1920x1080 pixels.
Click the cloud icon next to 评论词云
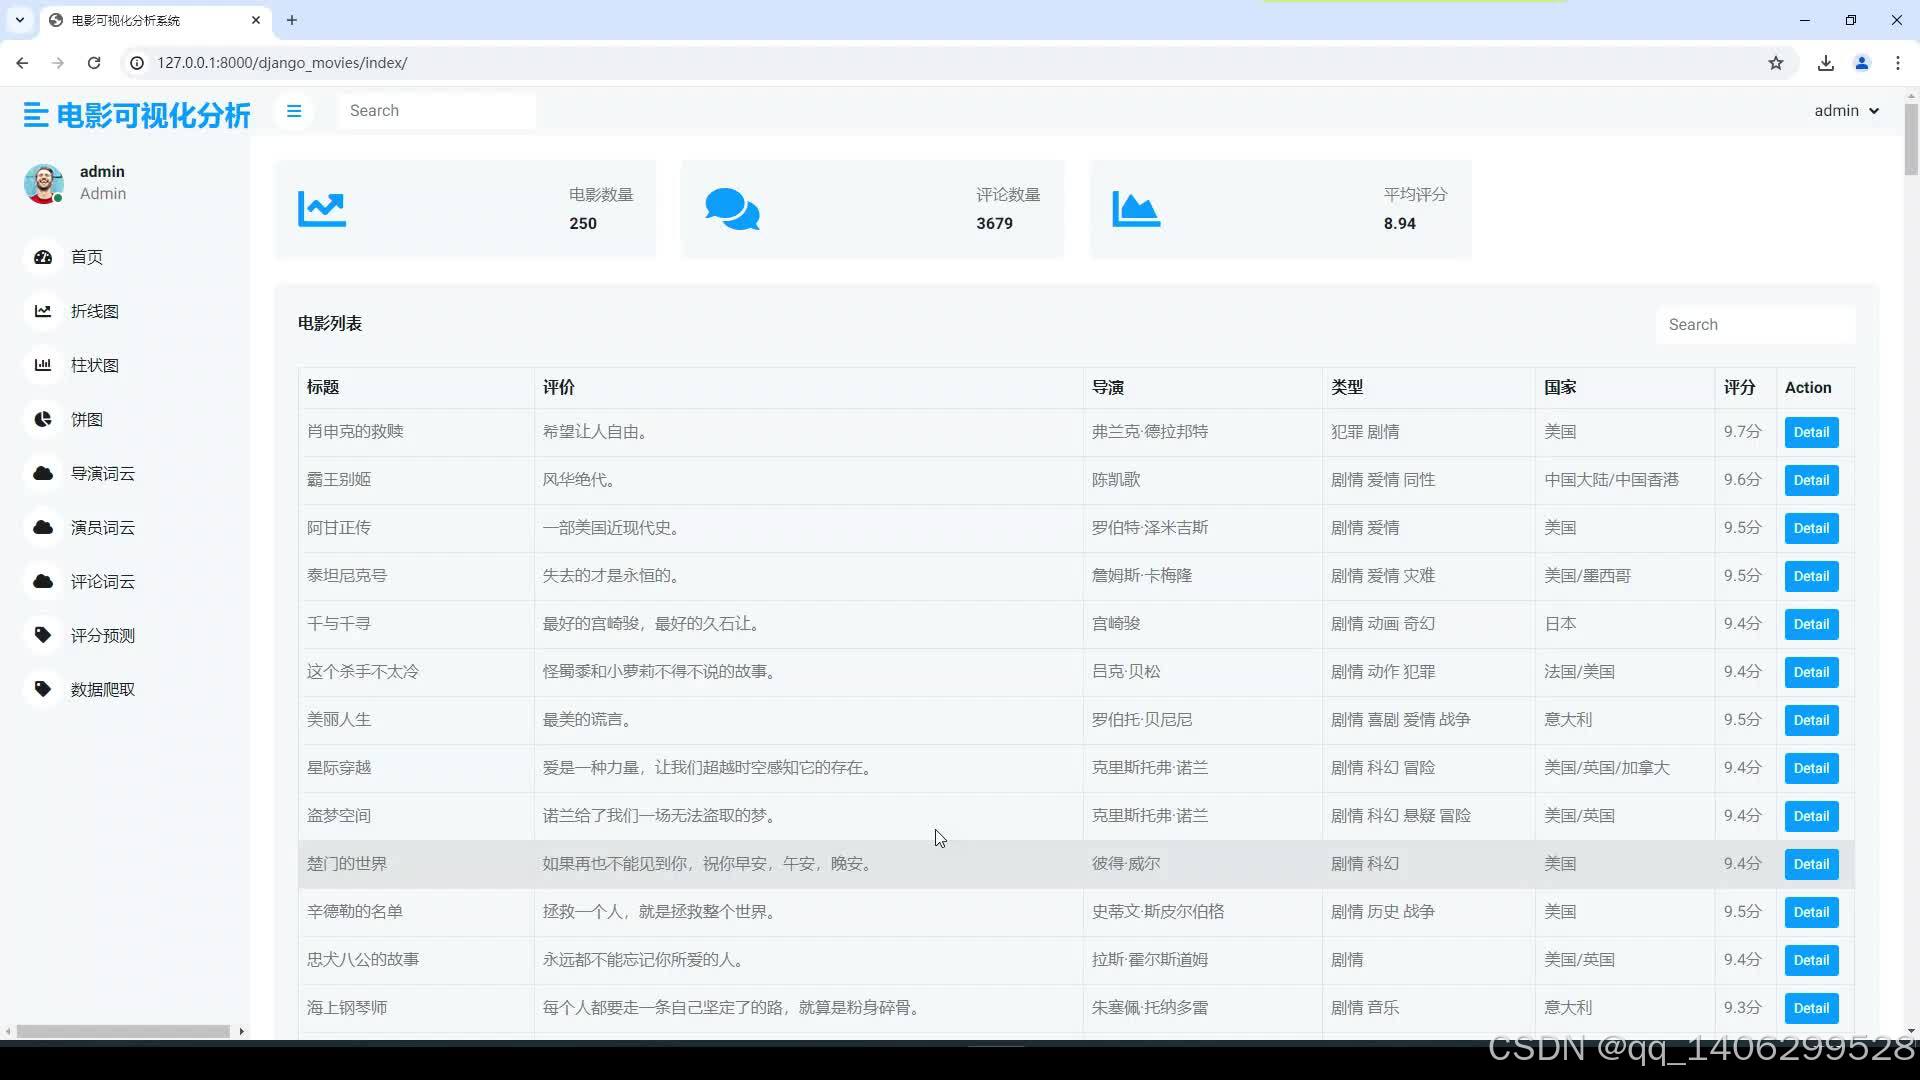click(43, 581)
